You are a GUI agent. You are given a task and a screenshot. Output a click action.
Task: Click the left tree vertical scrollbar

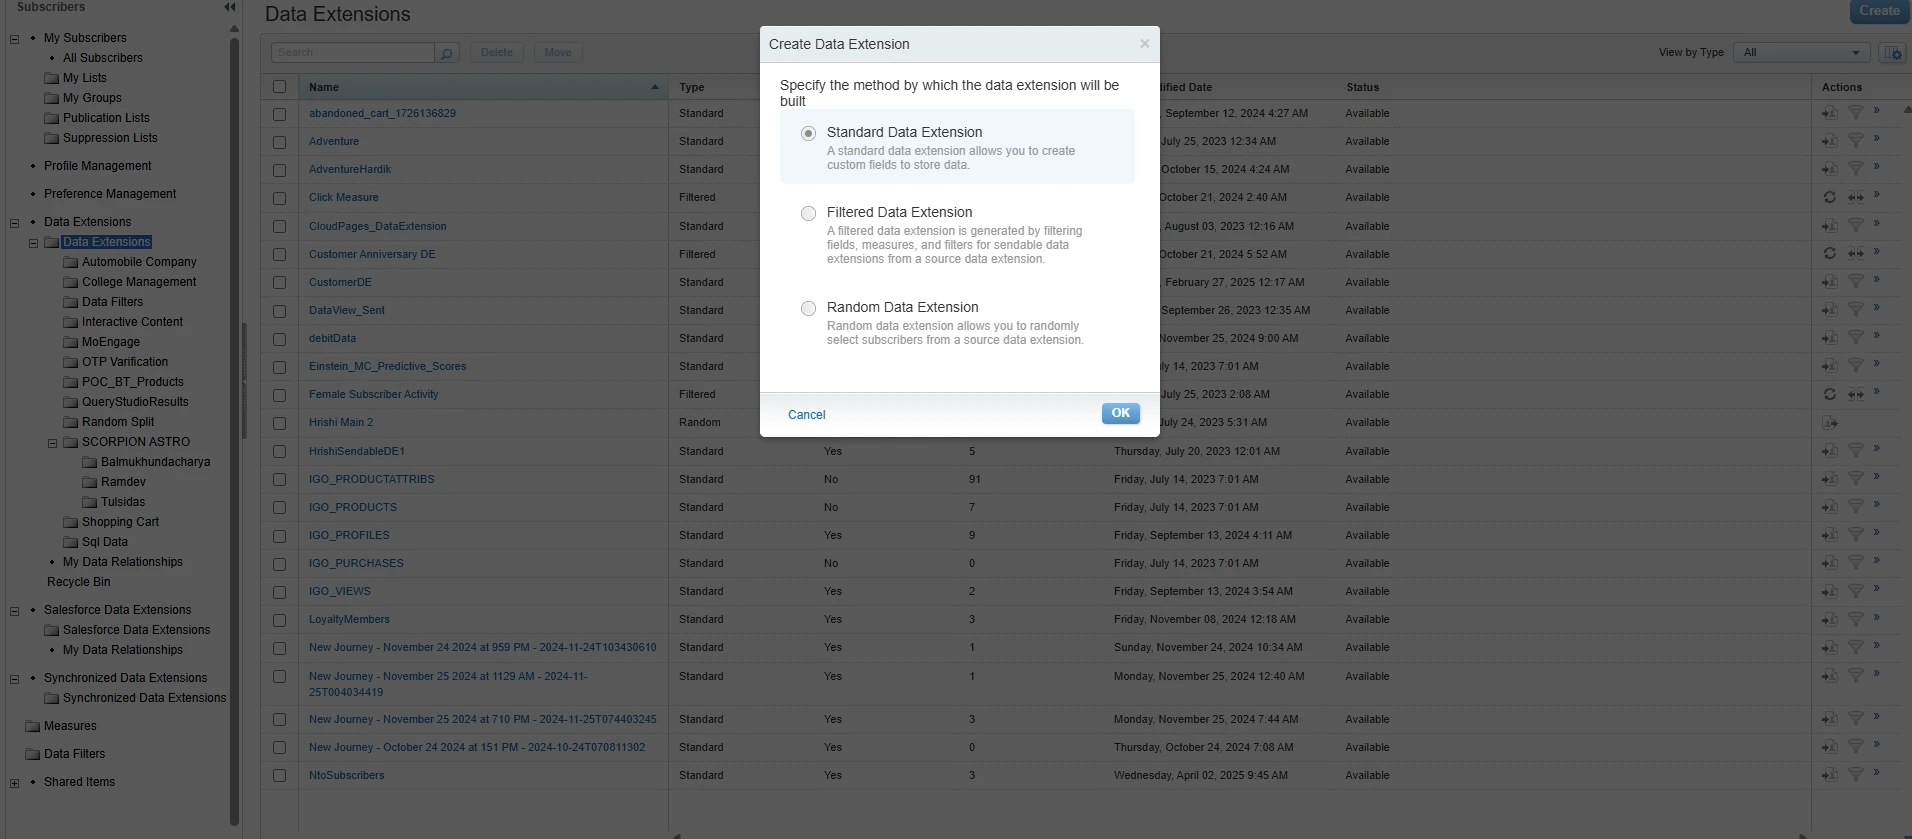pyautogui.click(x=235, y=430)
